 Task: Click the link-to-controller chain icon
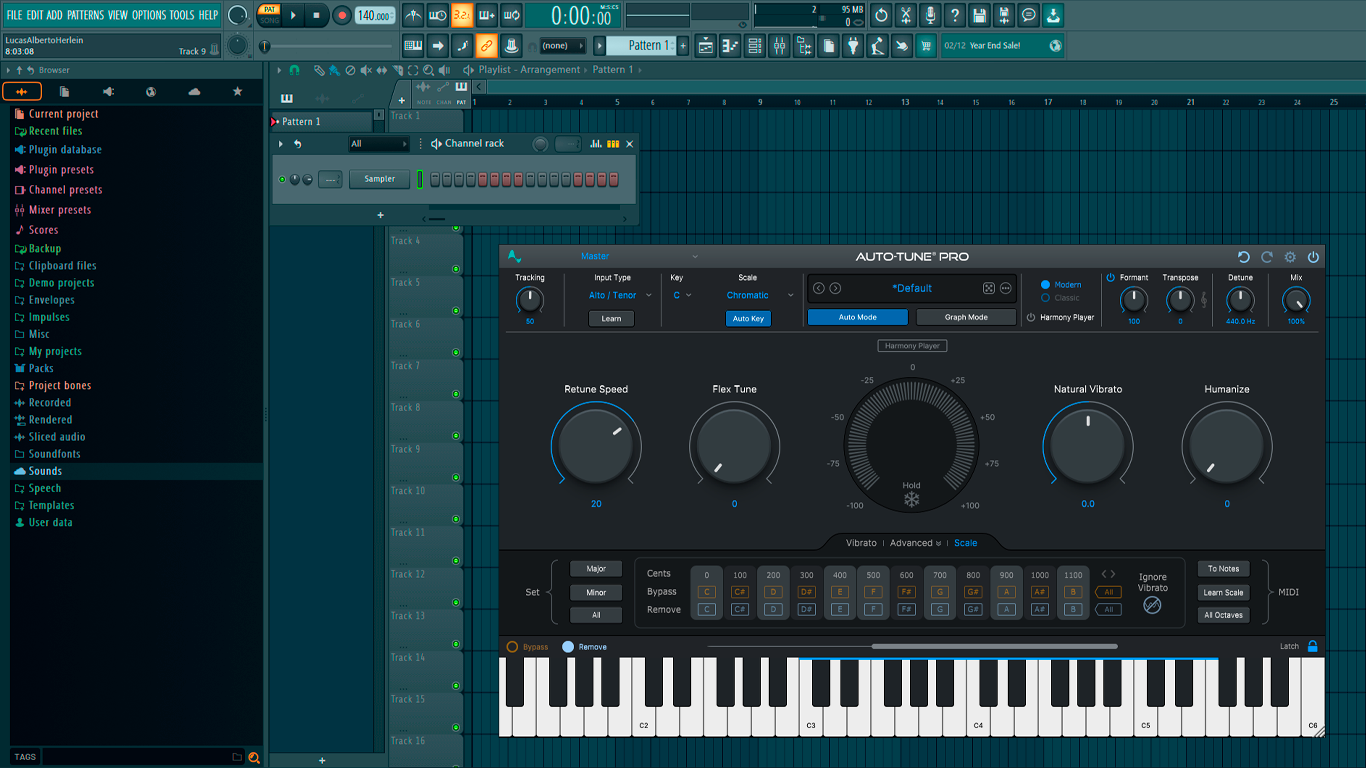coord(486,46)
